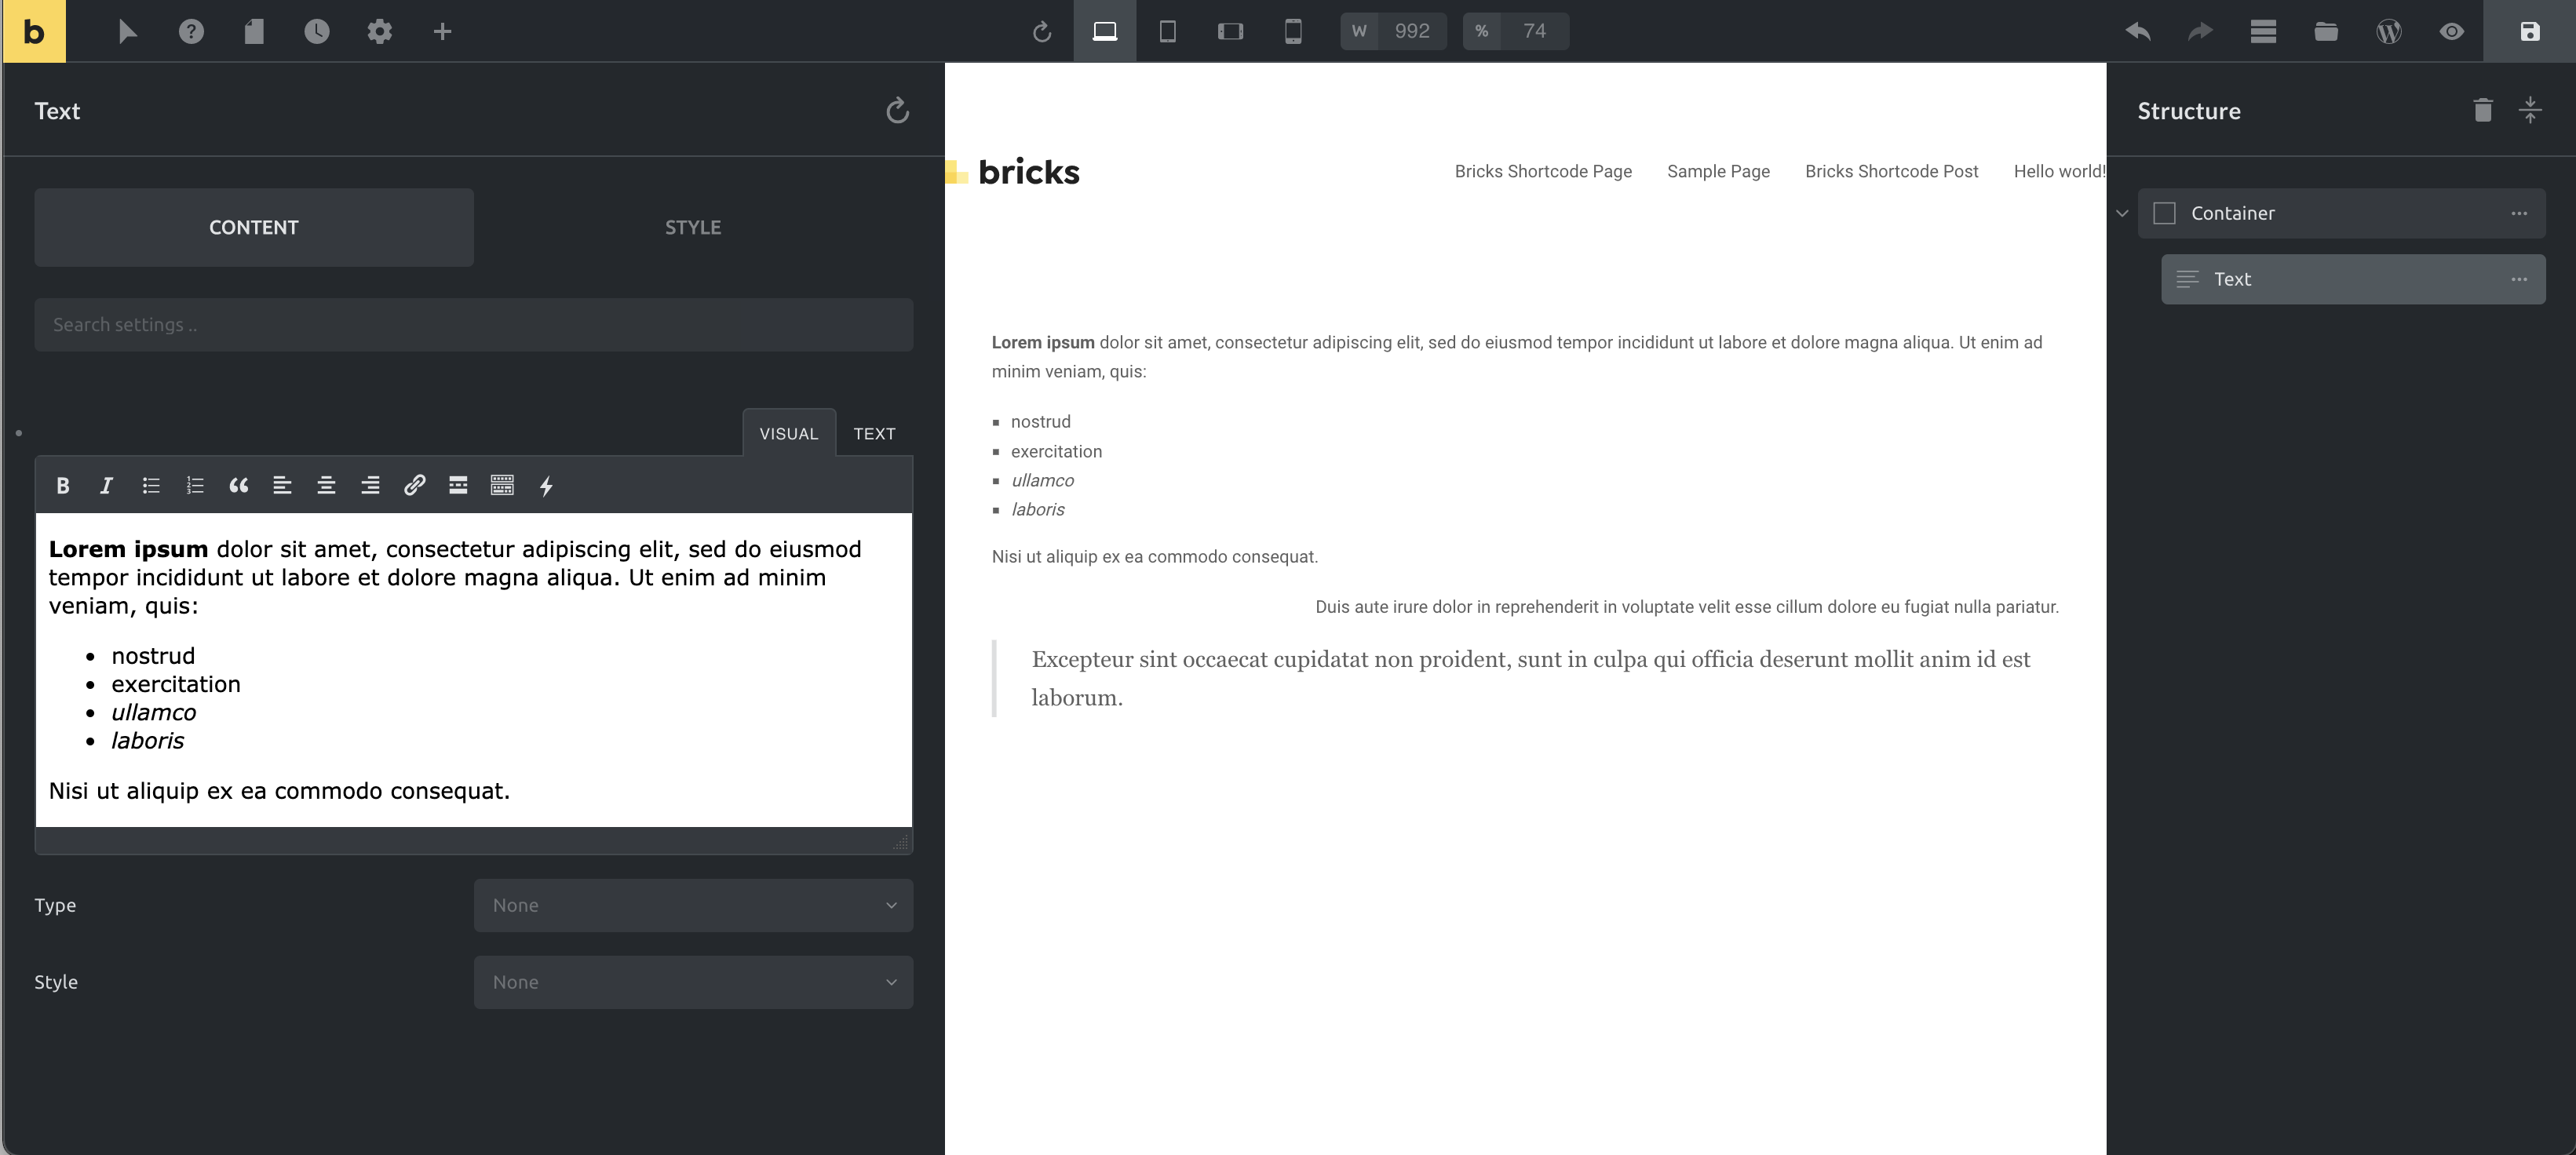Click the Search settings field
2576x1155 pixels.
(474, 325)
